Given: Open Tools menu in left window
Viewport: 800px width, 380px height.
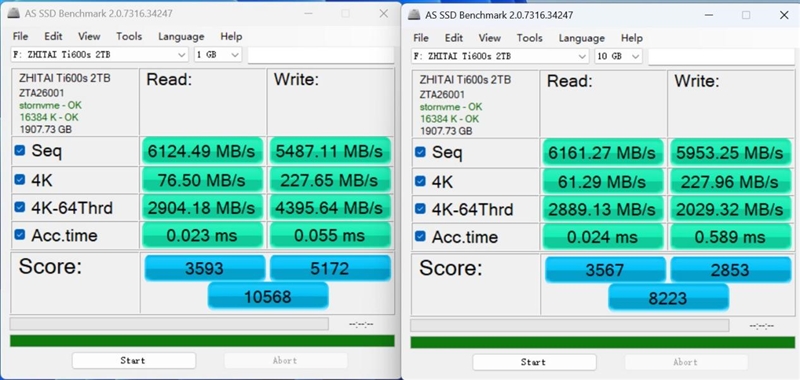Looking at the screenshot, I should [129, 36].
